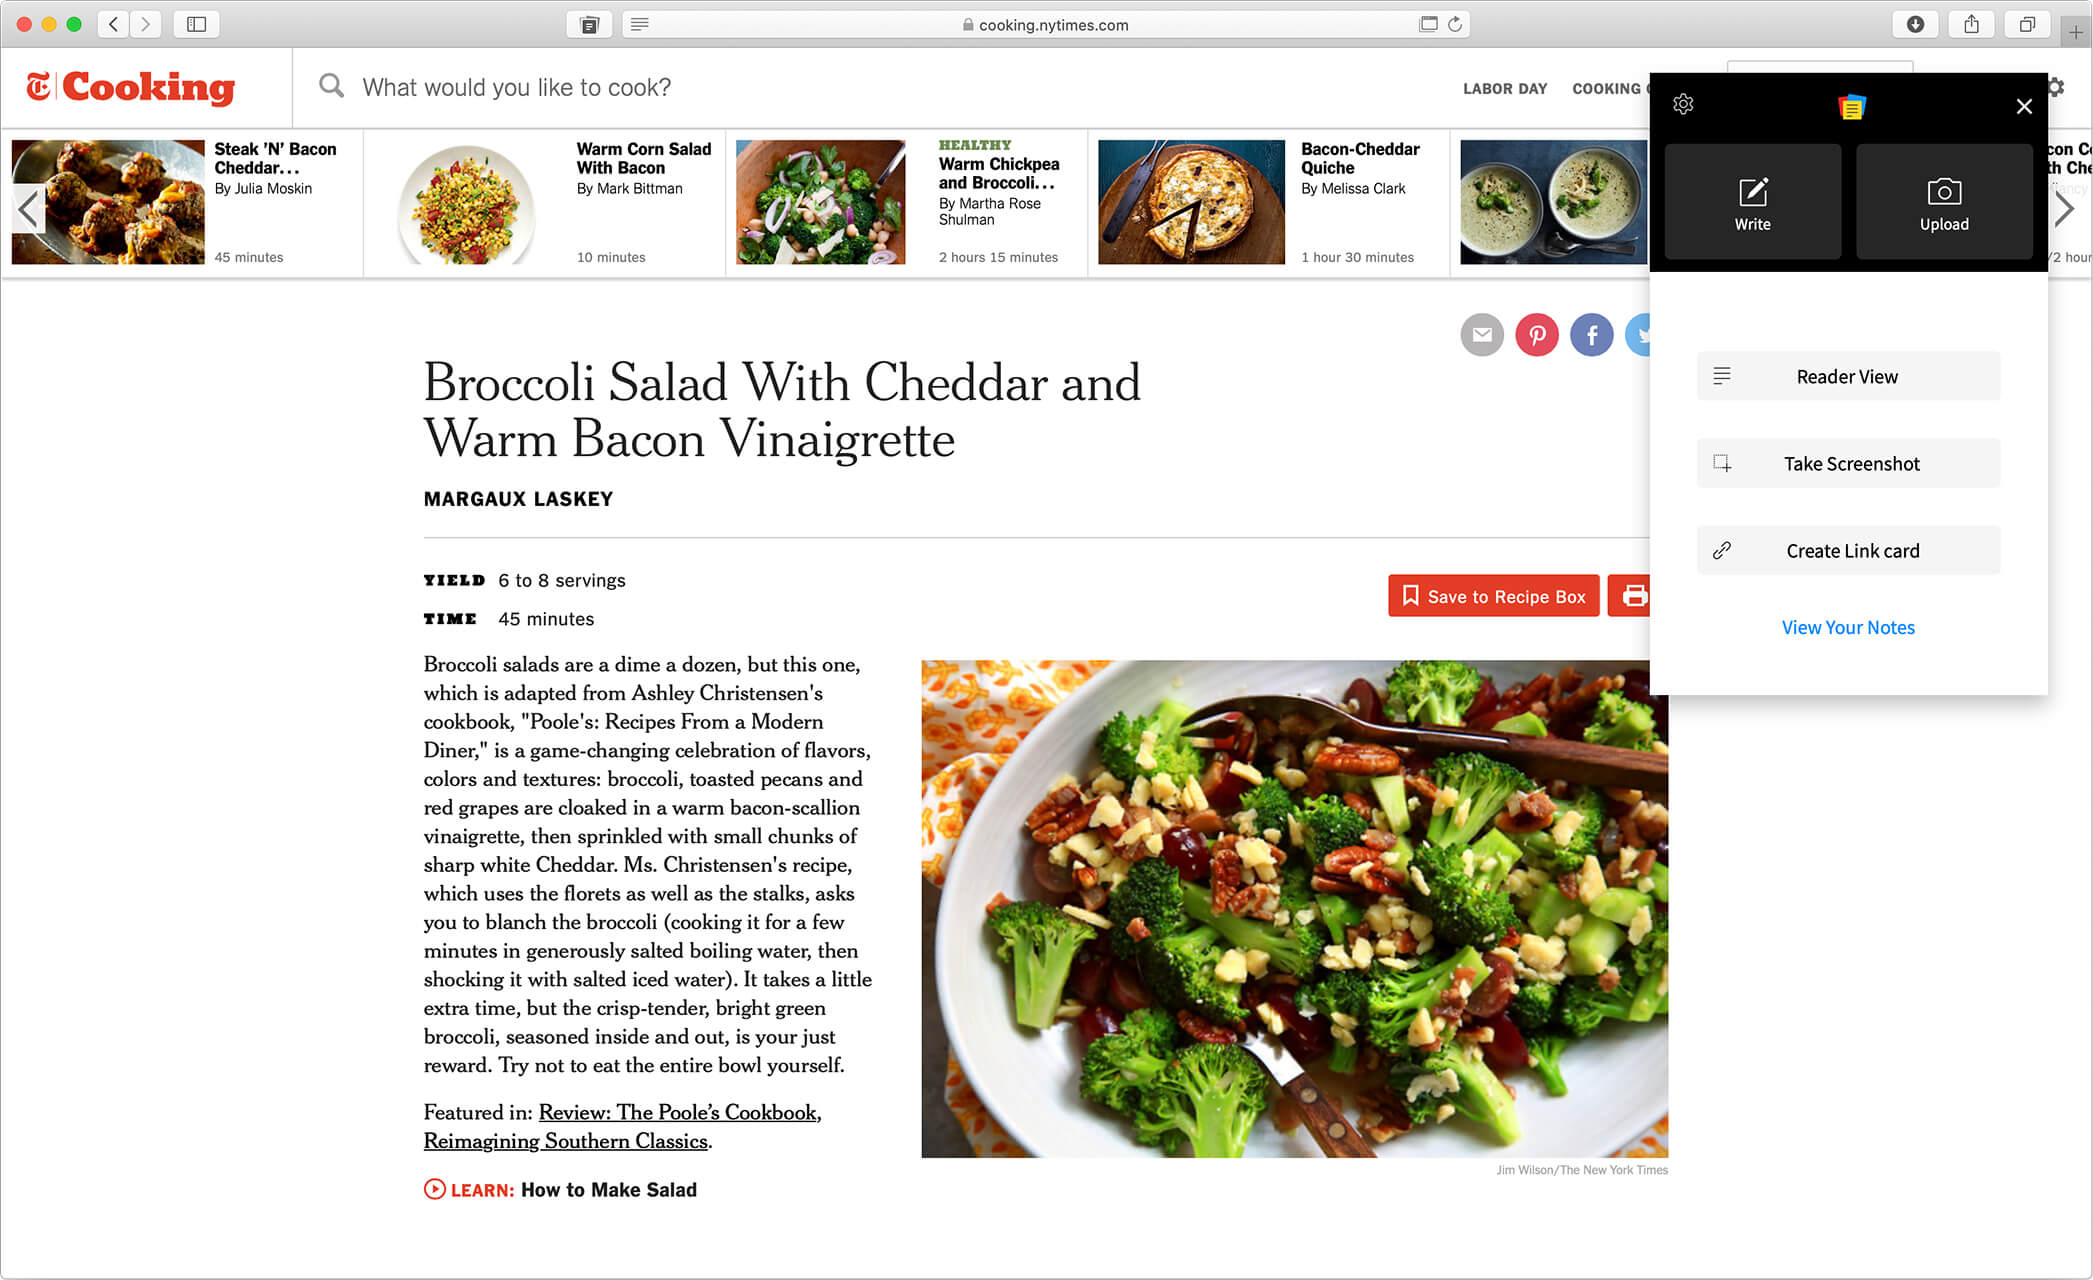Toggle the Safari sidebar
The width and height of the screenshot is (2093, 1280).
pos(196,24)
